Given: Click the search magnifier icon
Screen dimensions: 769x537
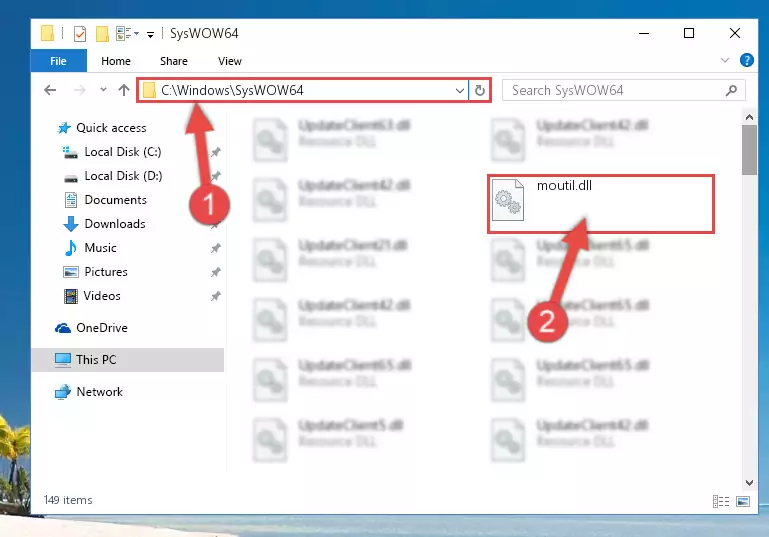Looking at the screenshot, I should pyautogui.click(x=731, y=90).
